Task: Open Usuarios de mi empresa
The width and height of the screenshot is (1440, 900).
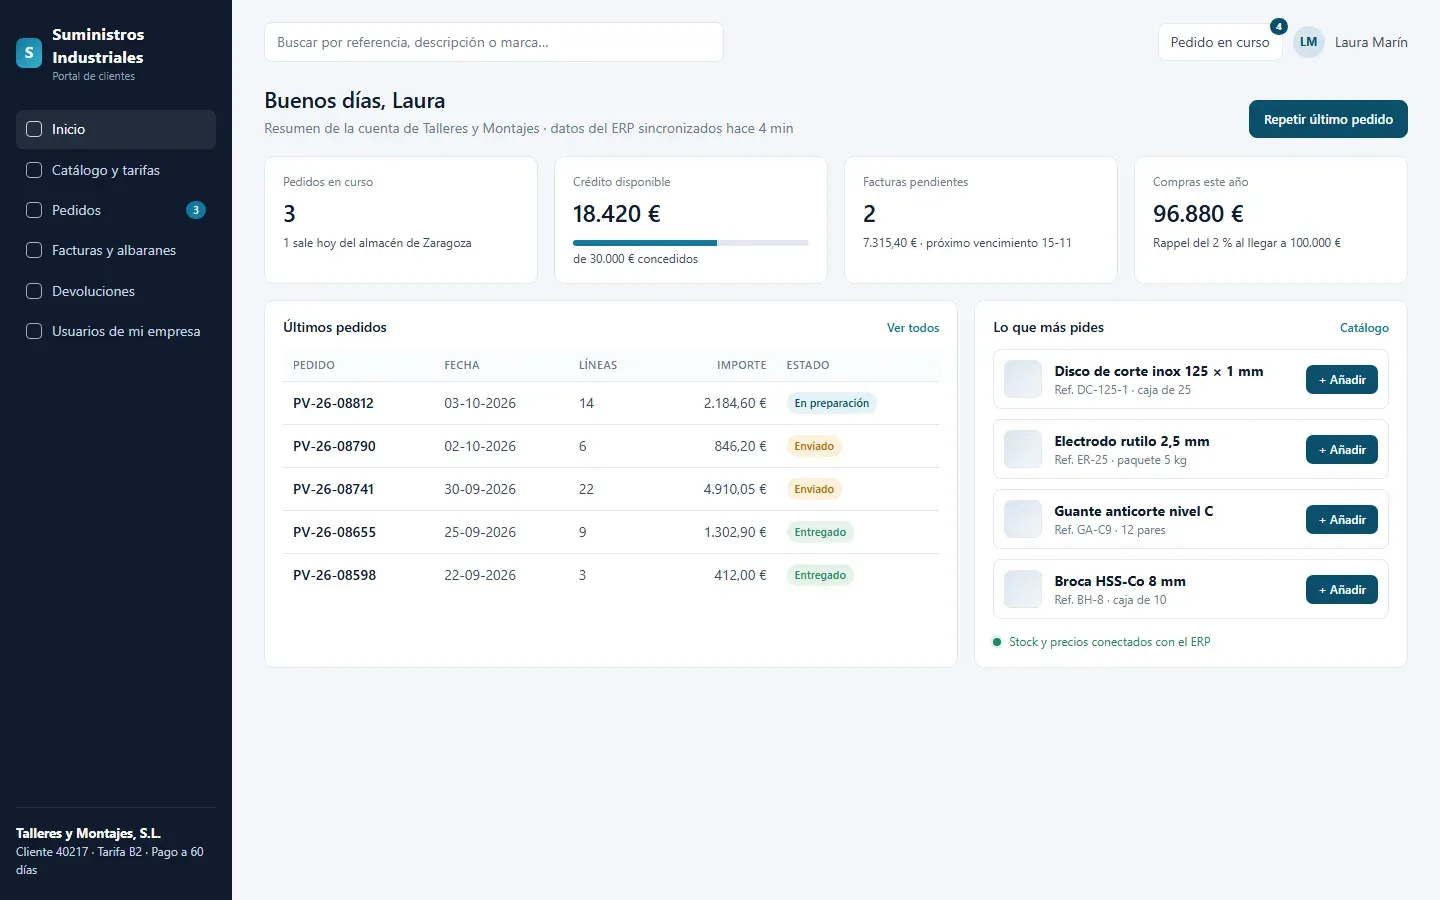Action: 116,331
